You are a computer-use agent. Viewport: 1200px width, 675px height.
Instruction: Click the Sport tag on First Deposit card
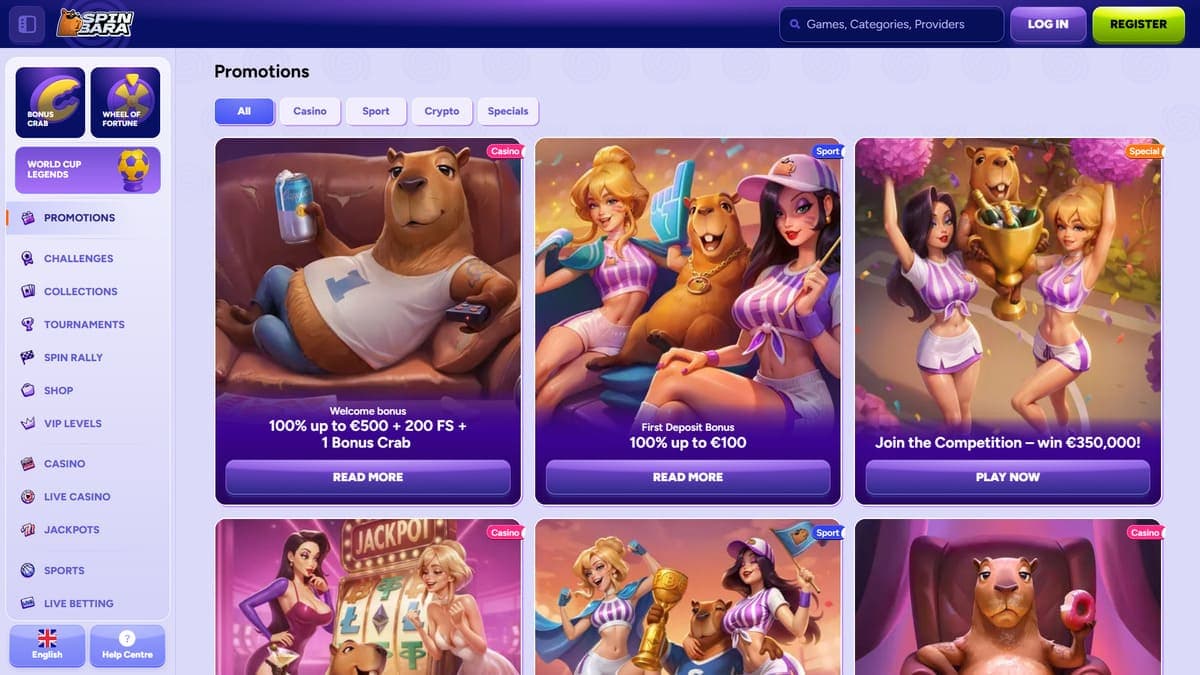(x=828, y=152)
